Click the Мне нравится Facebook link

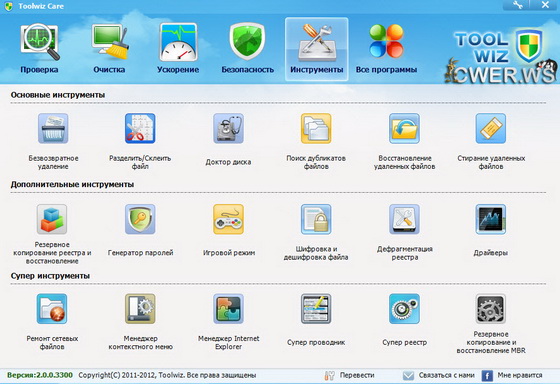[520, 375]
